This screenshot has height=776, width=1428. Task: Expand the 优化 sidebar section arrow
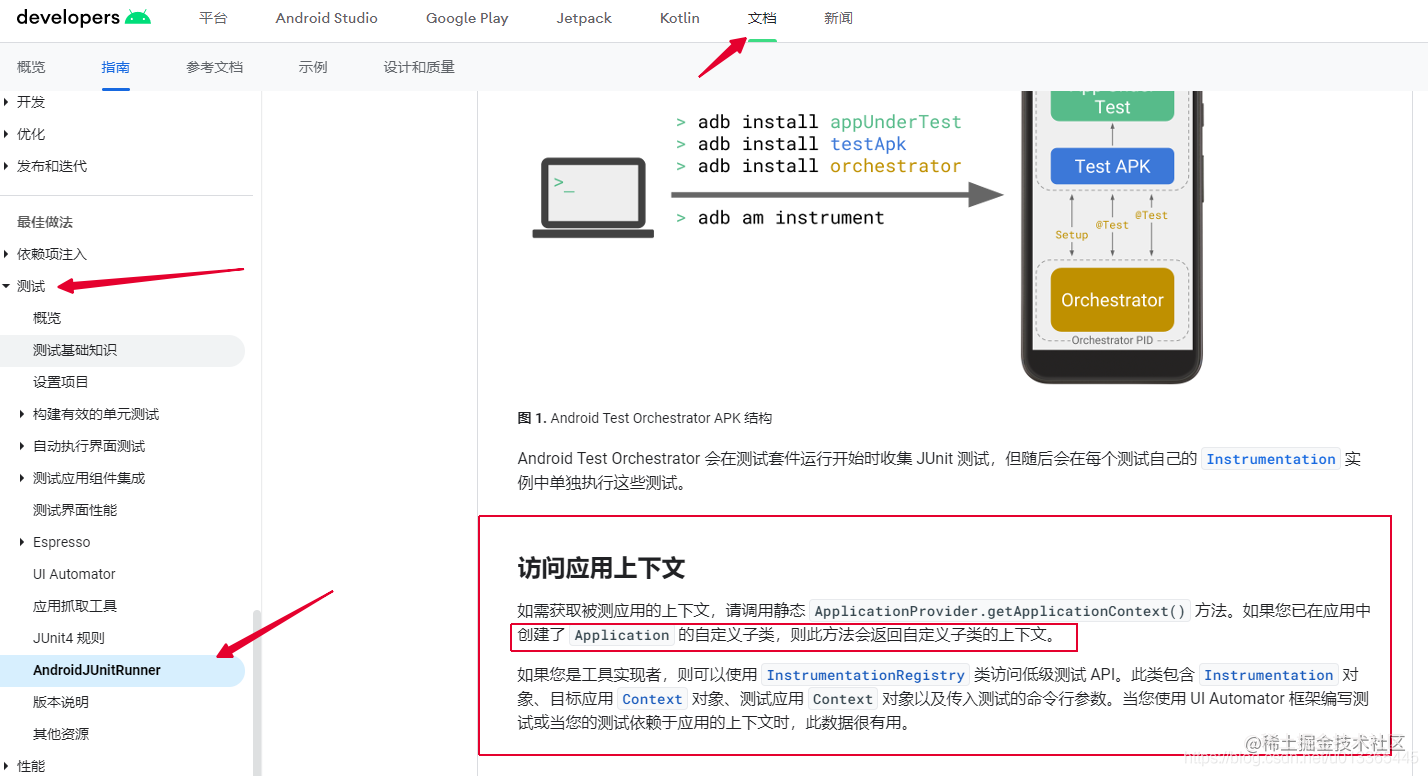(x=7, y=134)
